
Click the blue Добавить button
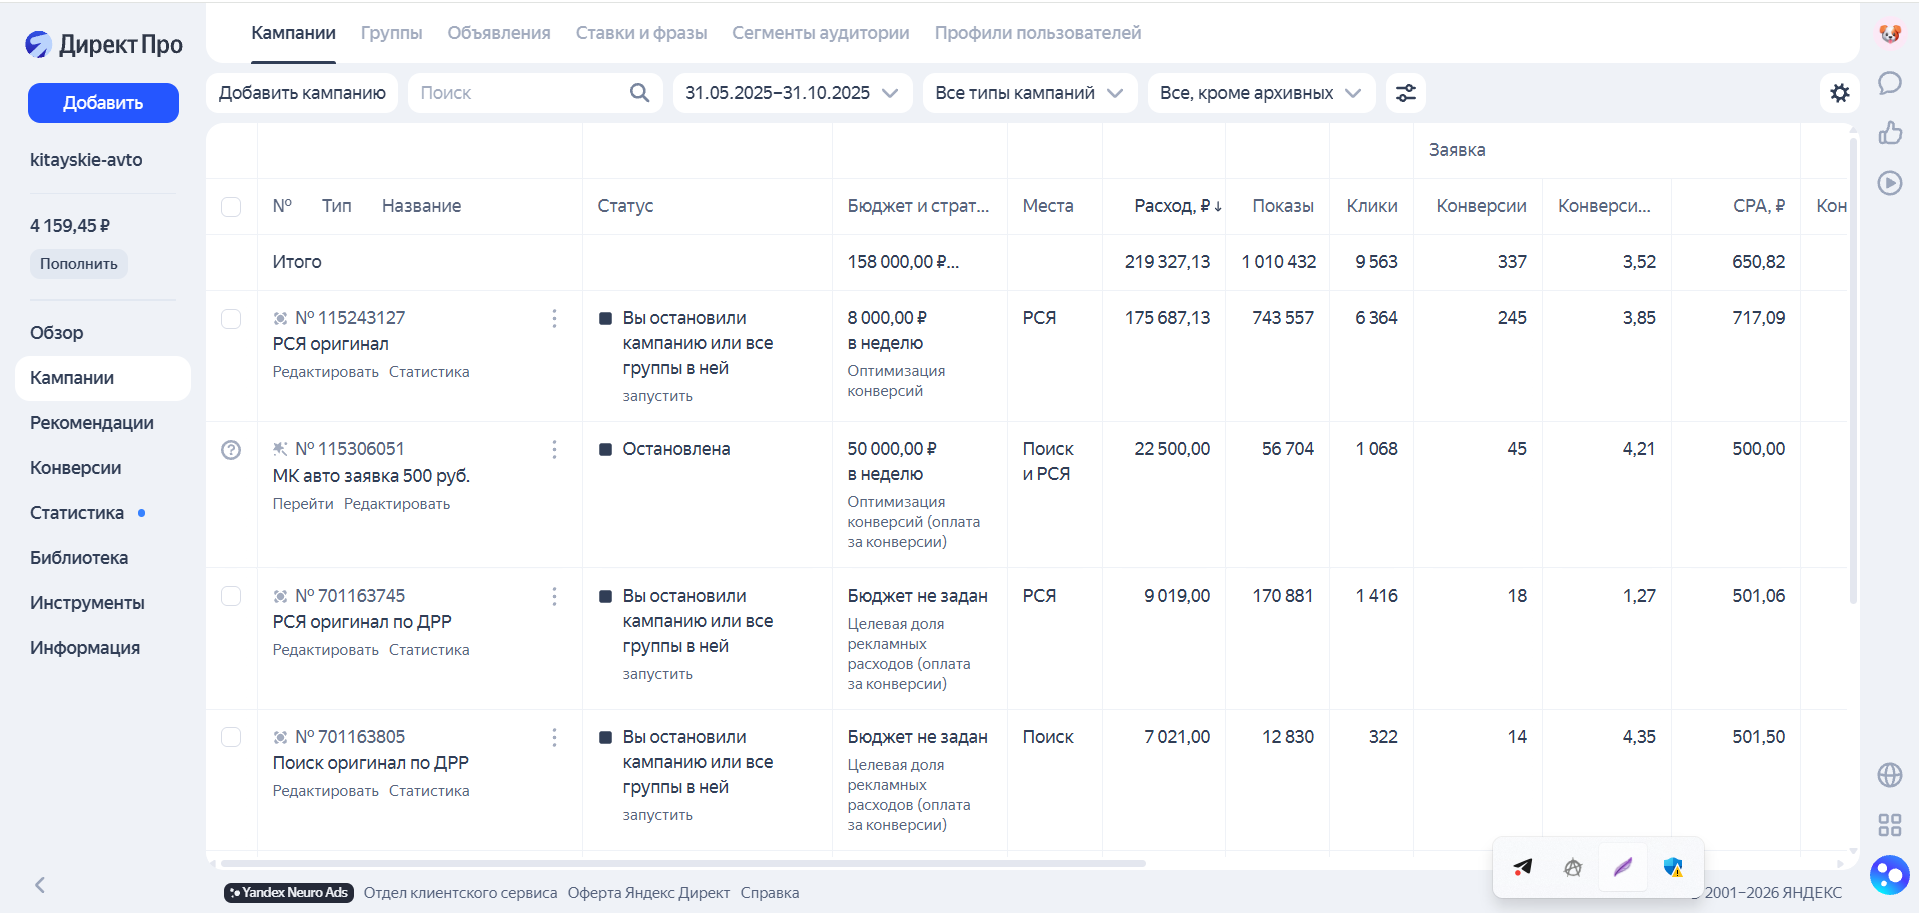point(103,103)
